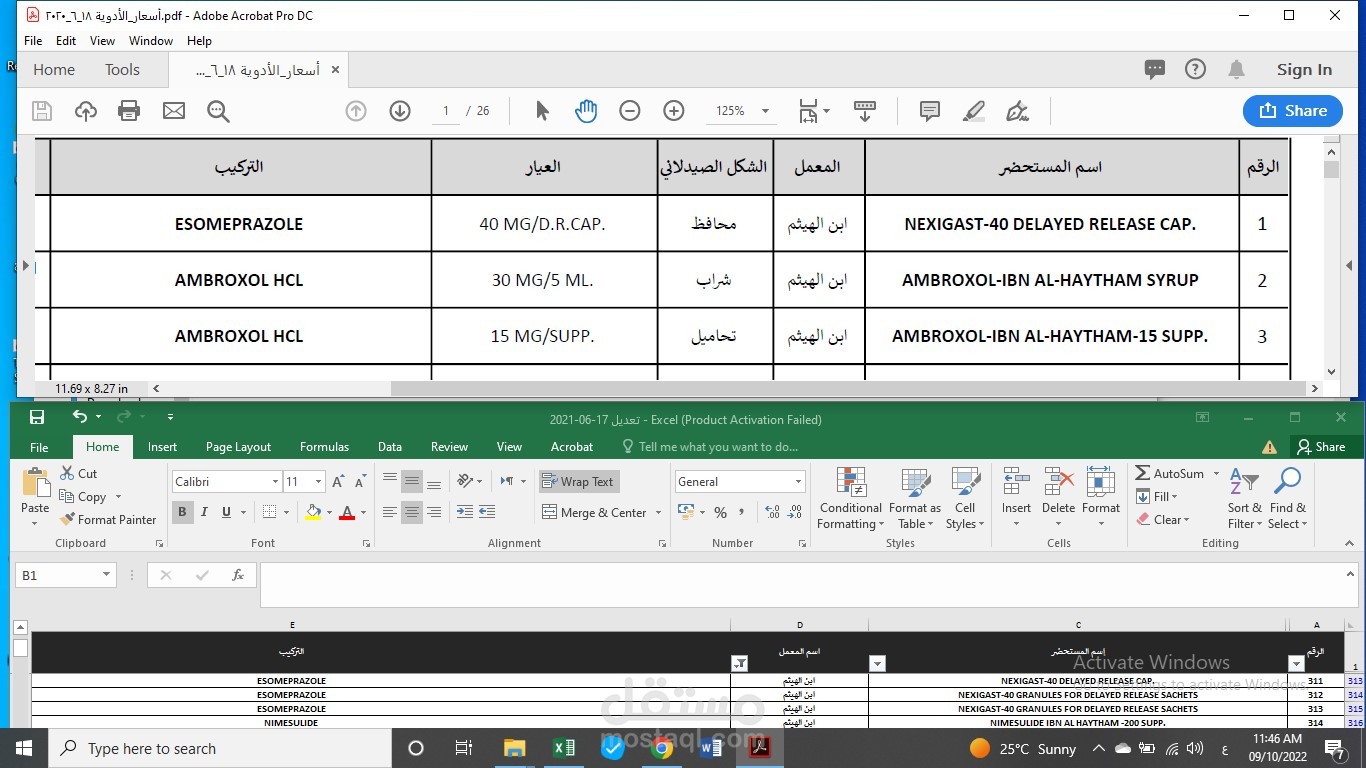Image resolution: width=1366 pixels, height=768 pixels.
Task: Open Excel from the Windows taskbar
Action: pos(563,748)
